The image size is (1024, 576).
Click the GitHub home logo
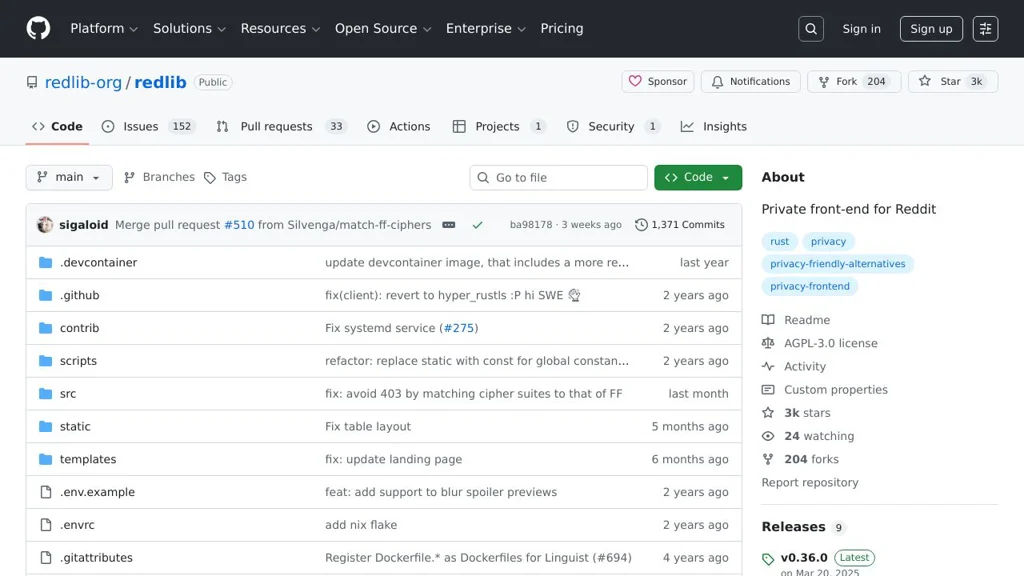(x=38, y=28)
